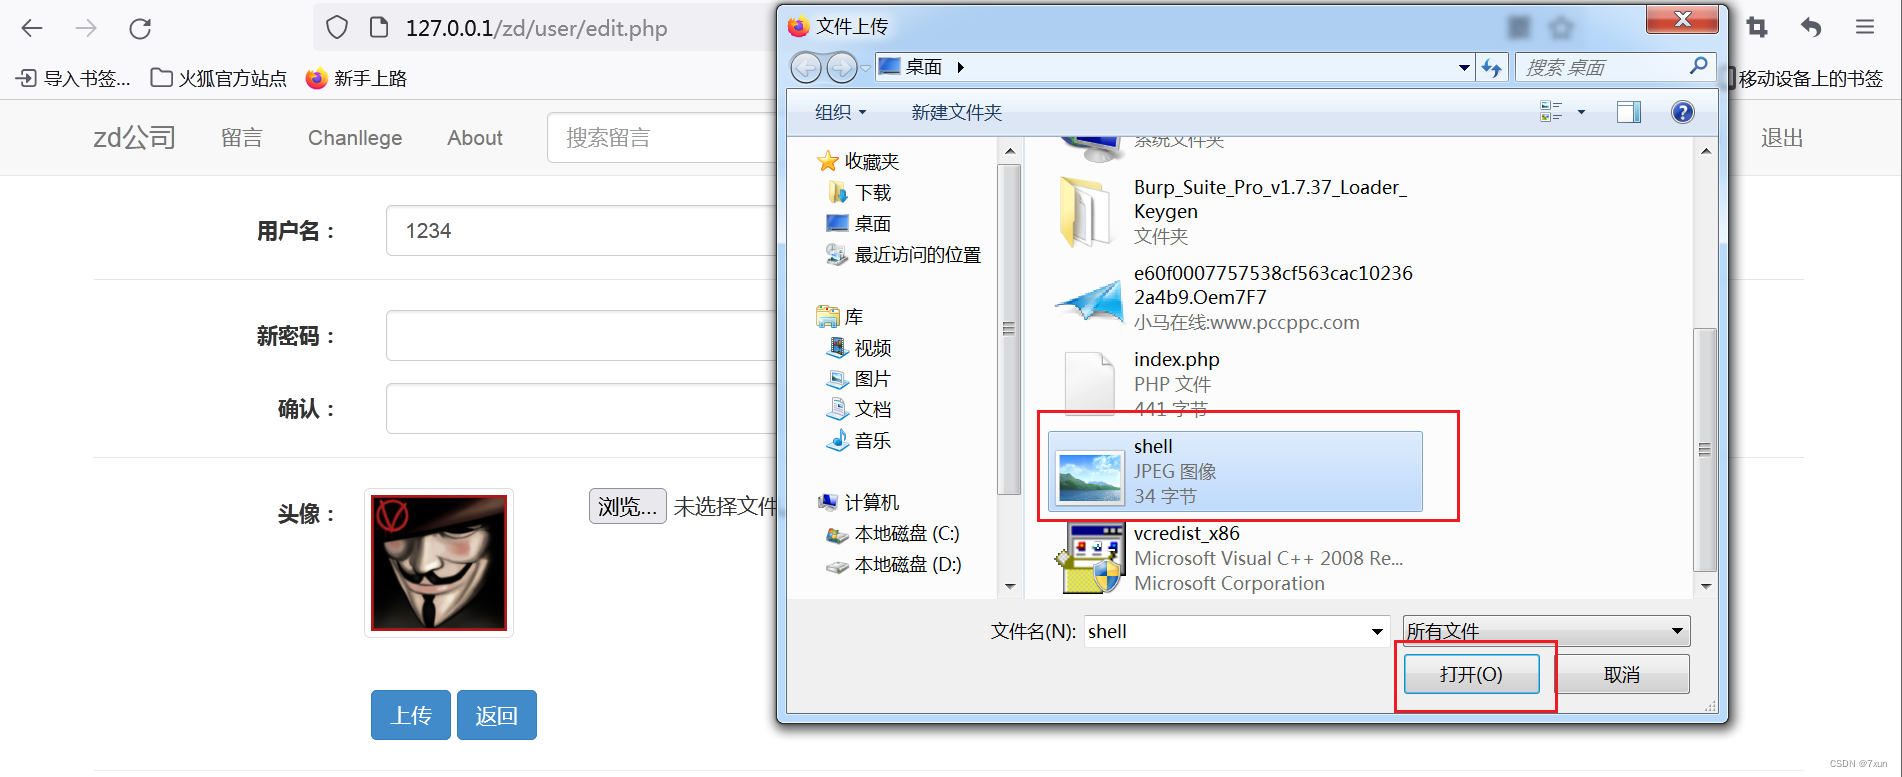
Task: Click the 打开(O) button
Action: [1471, 674]
